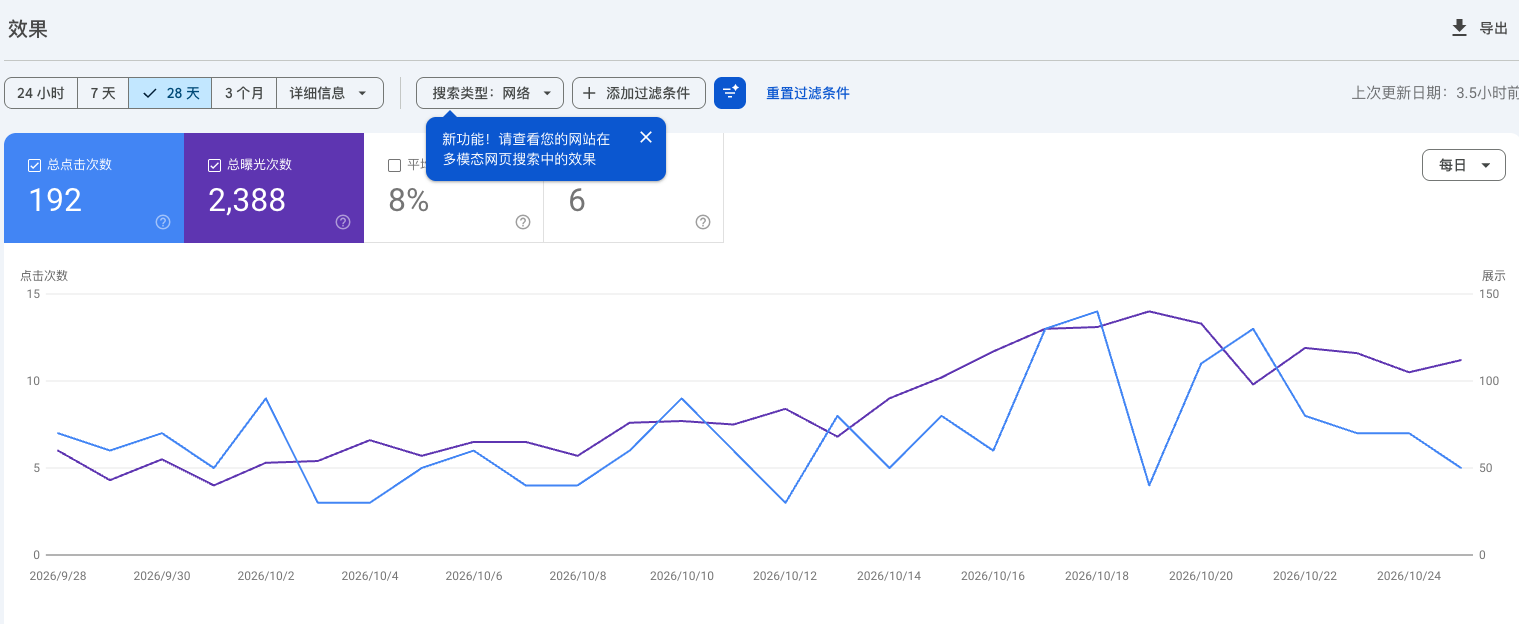The height and width of the screenshot is (624, 1519).
Task: Click the 效果 page heading
Action: point(28,29)
